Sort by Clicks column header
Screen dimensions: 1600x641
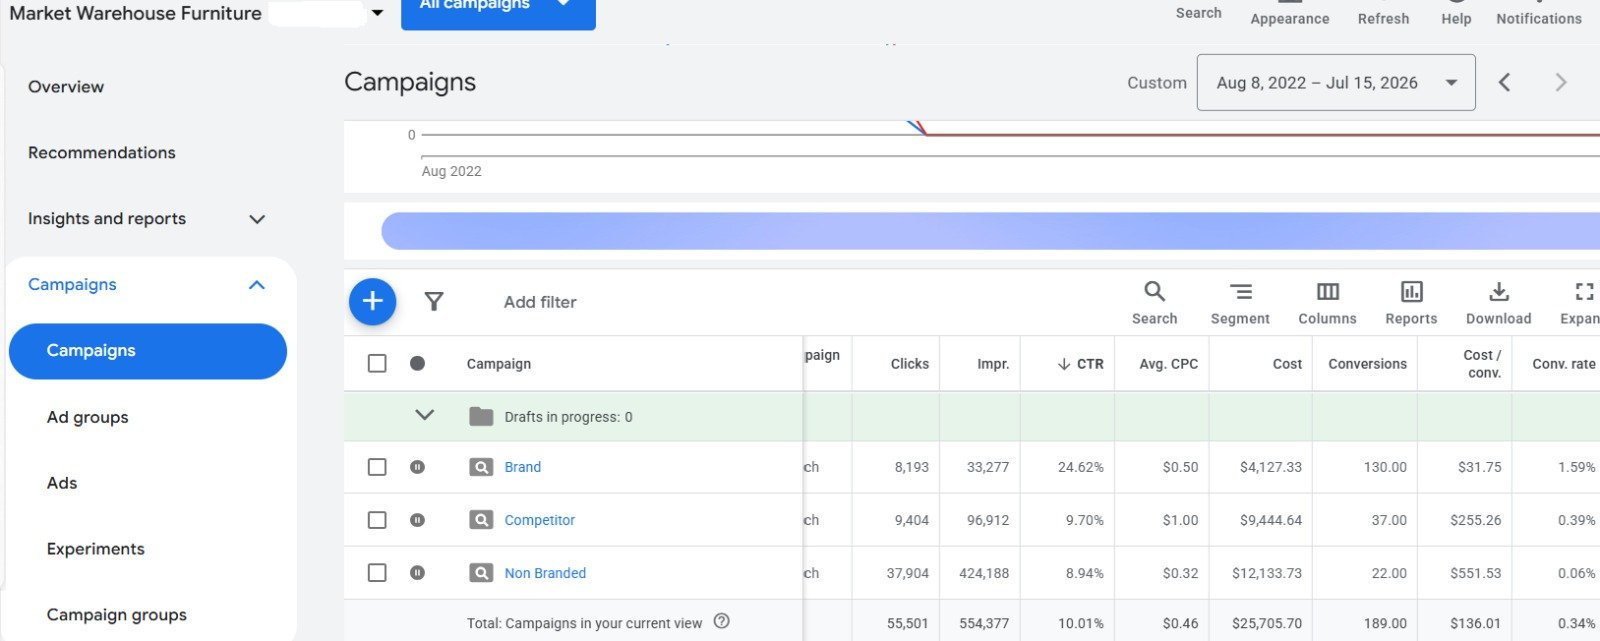pos(910,364)
